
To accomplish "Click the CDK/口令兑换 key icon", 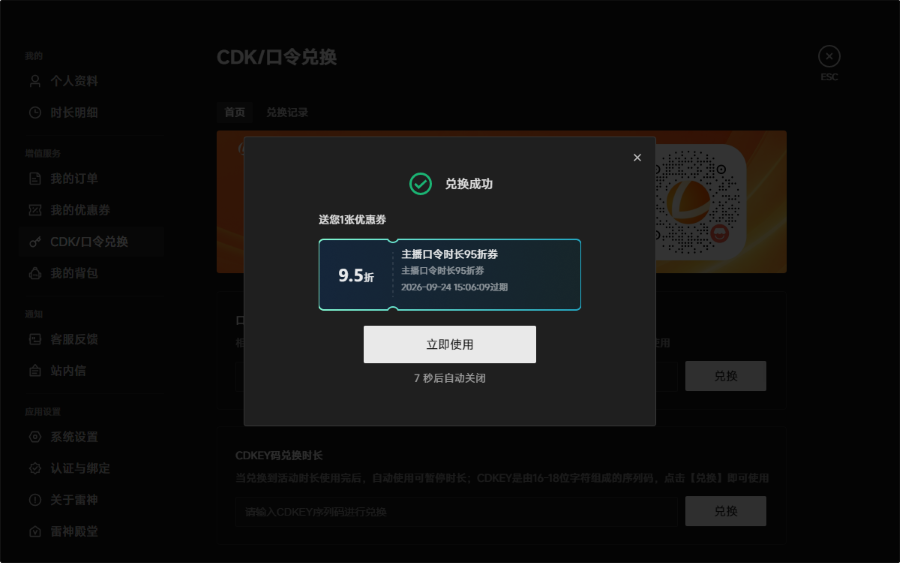I will coord(35,242).
